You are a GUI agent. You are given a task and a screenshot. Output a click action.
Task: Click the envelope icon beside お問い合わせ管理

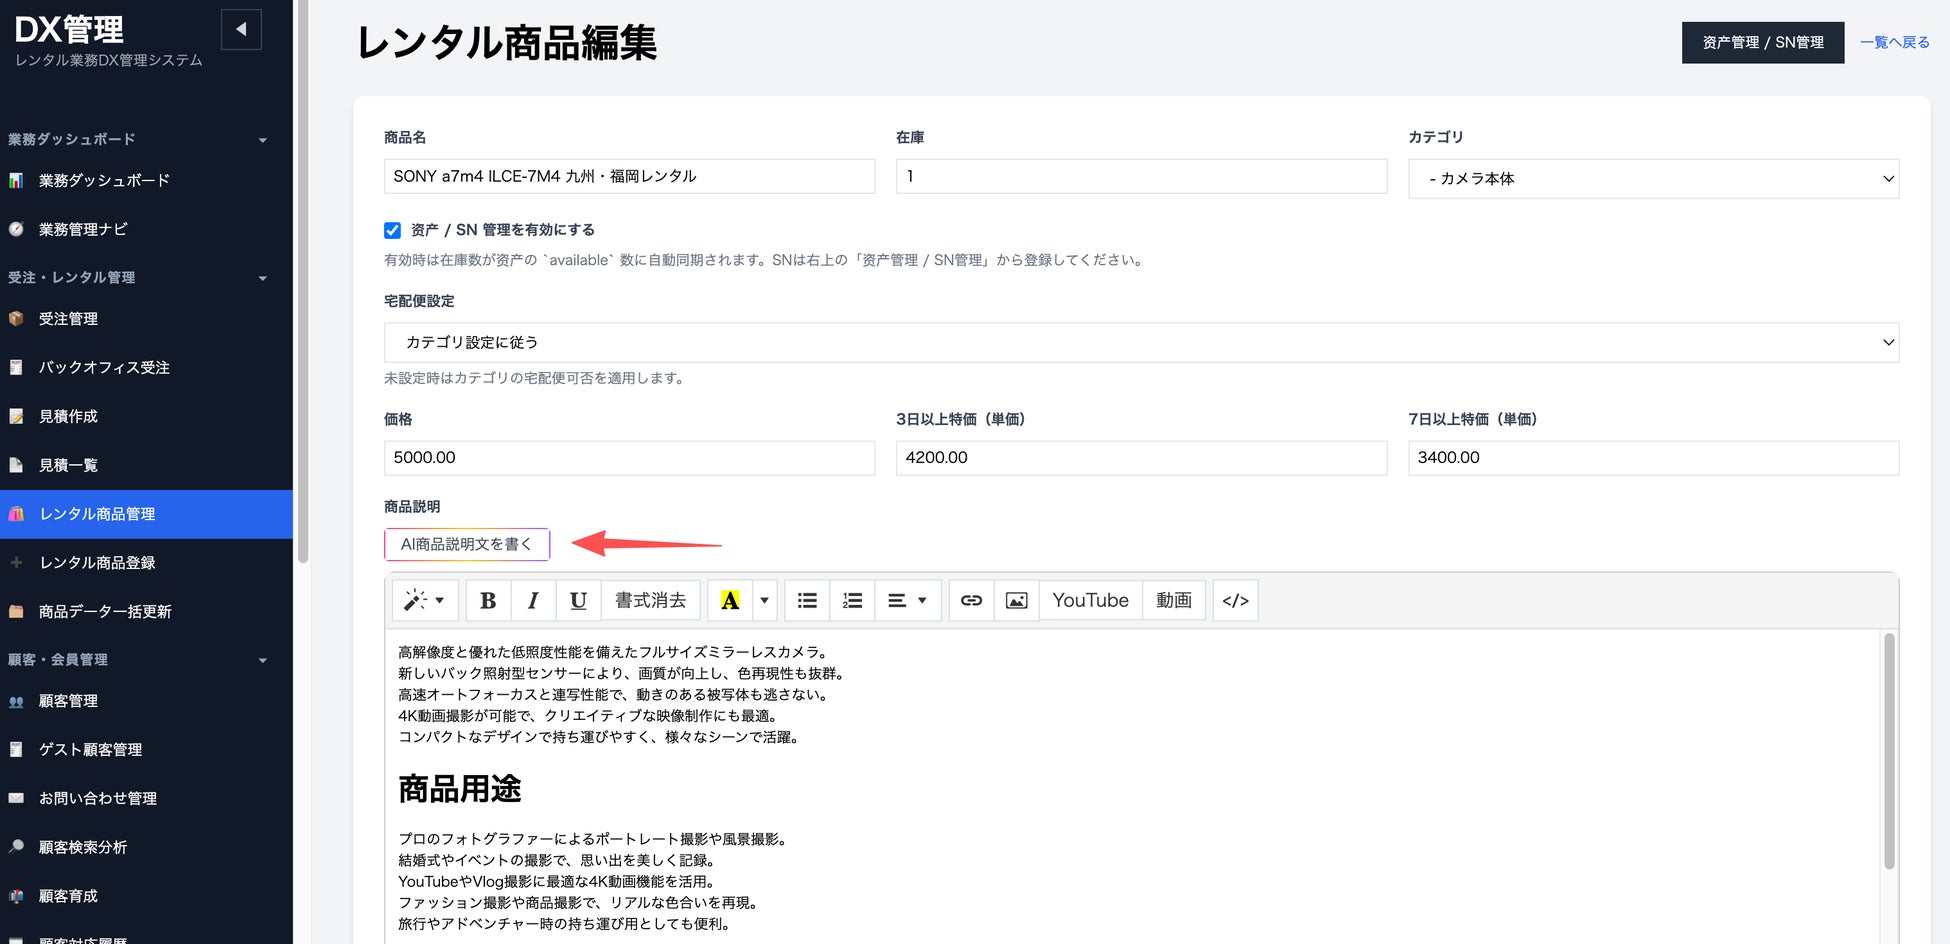(16, 798)
